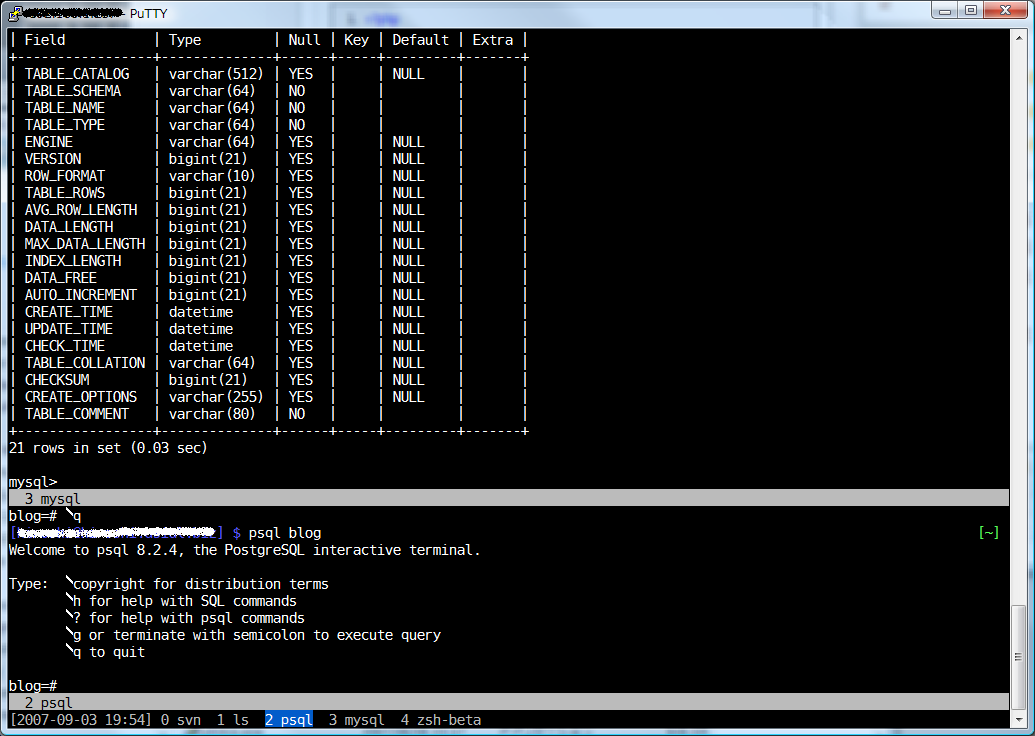Click the TABLE_CATALOG field row
Viewport: 1035px width, 736px height.
pyautogui.click(x=77, y=74)
